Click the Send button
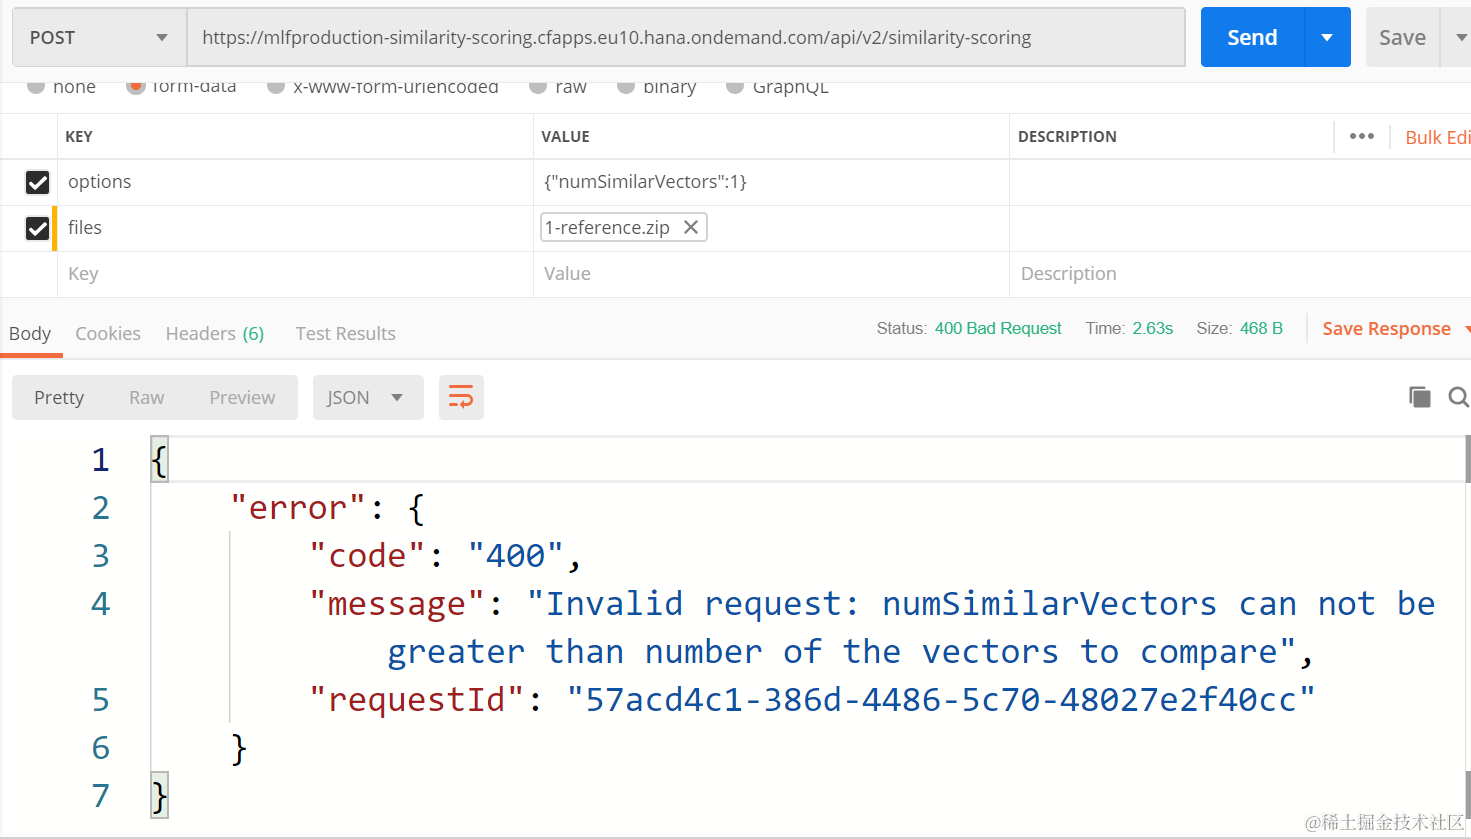Image resolution: width=1471 pixels, height=839 pixels. [1252, 37]
